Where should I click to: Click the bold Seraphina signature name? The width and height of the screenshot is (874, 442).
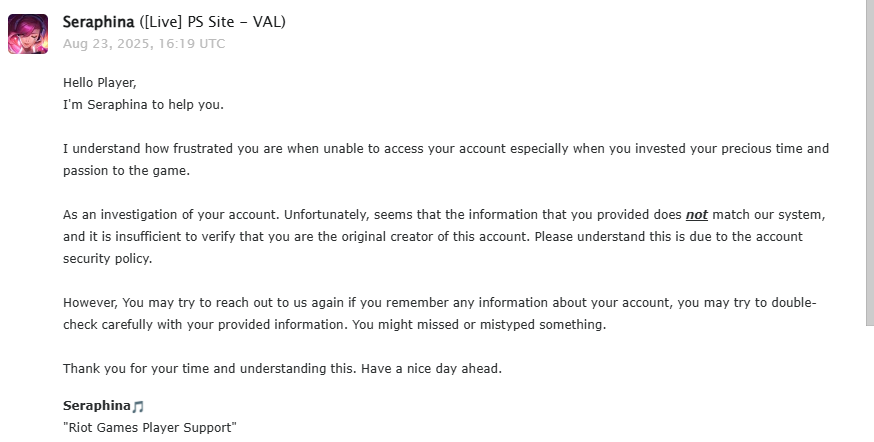point(96,406)
